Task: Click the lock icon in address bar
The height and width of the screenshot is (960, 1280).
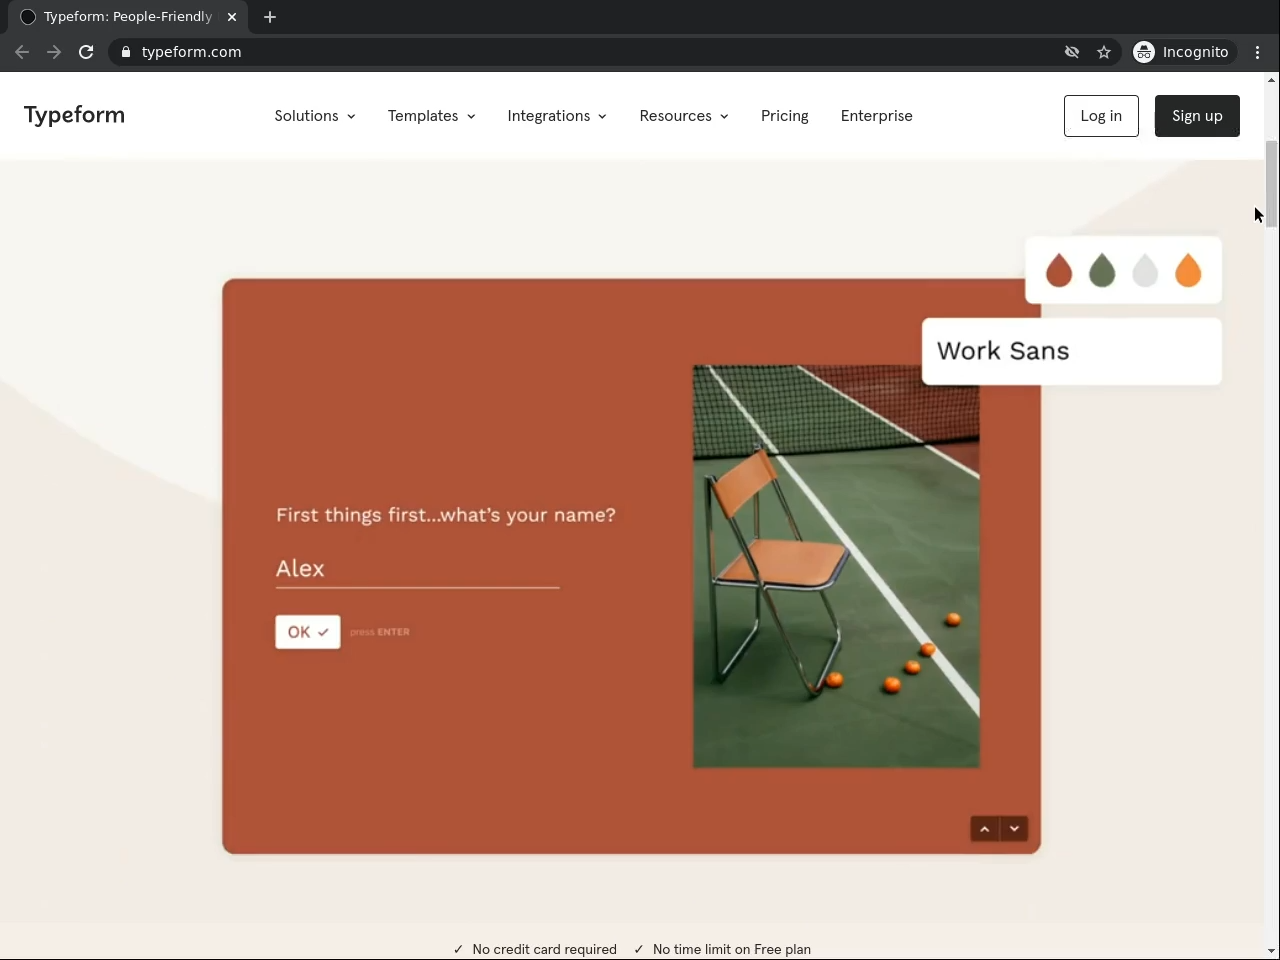Action: point(126,52)
